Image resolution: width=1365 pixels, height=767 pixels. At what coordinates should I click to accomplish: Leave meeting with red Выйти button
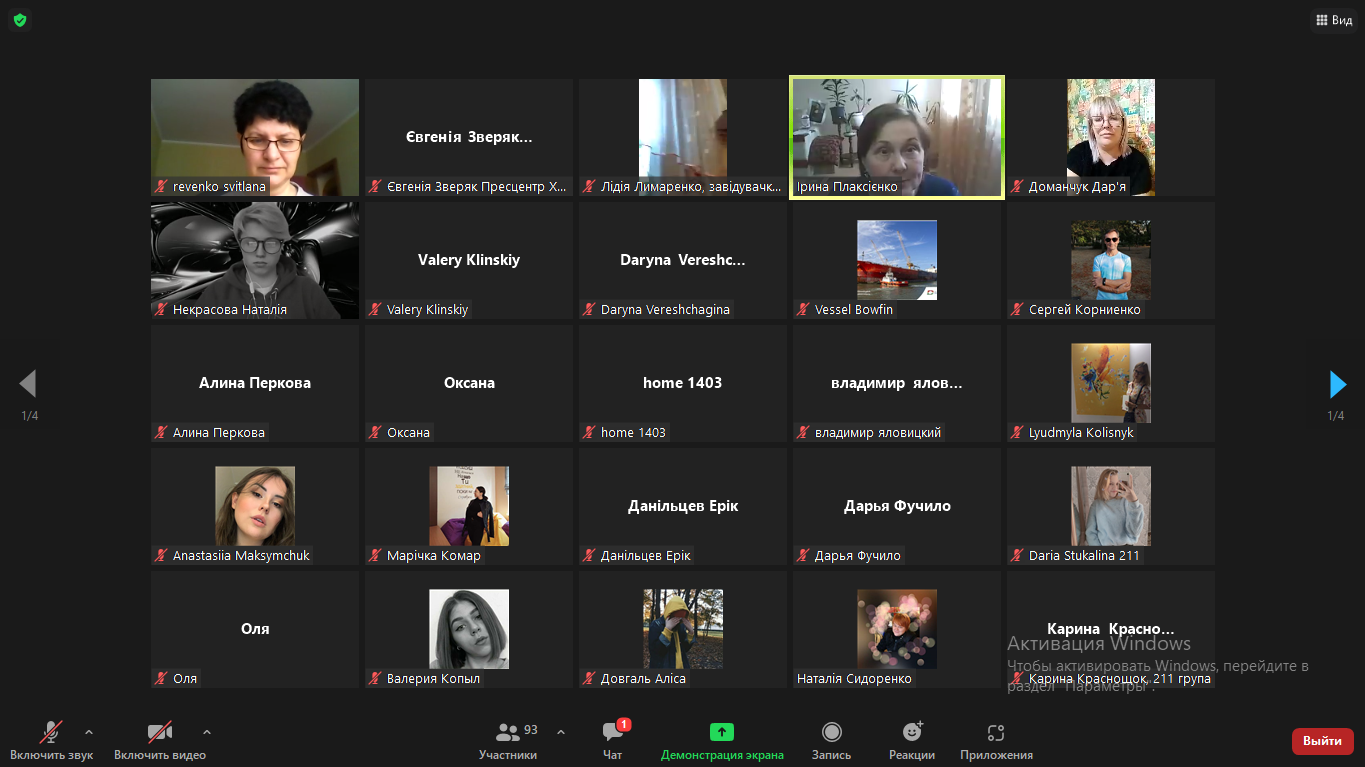point(1323,741)
